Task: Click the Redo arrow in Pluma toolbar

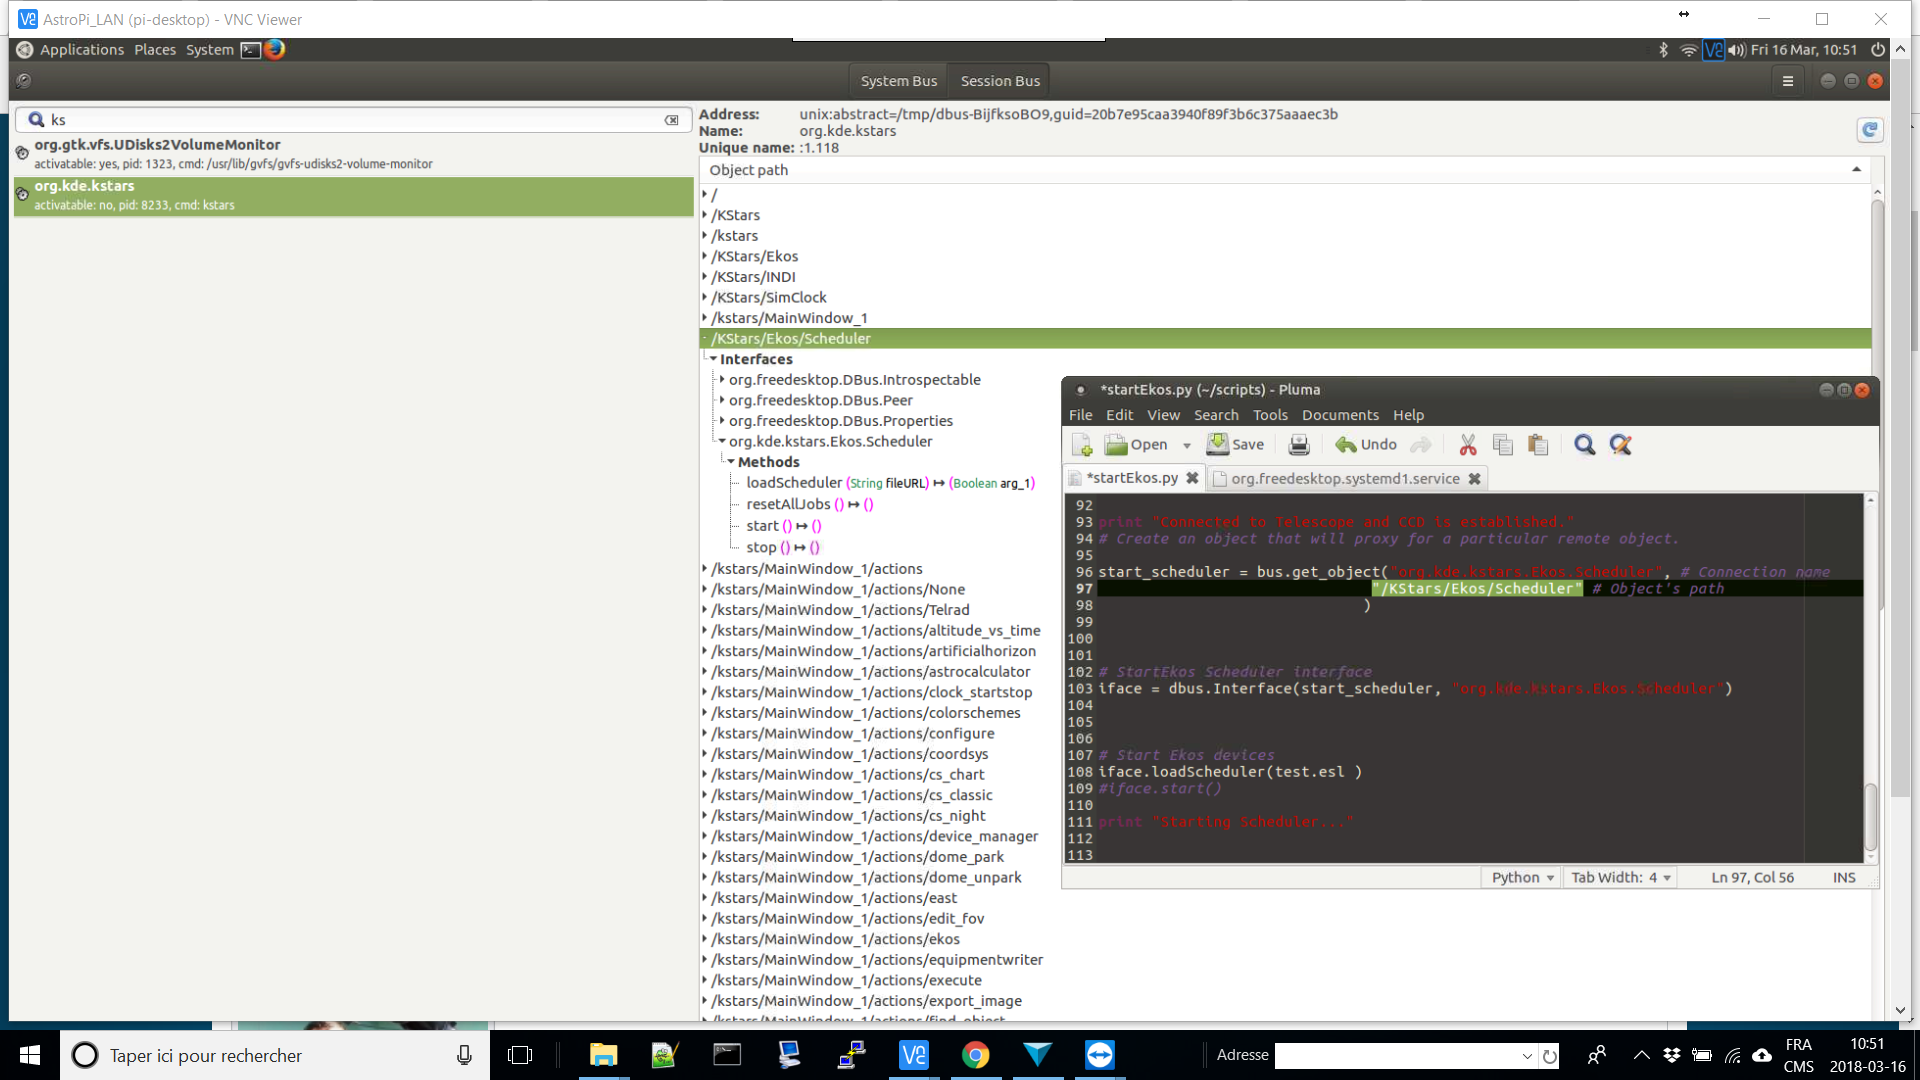Action: pos(1421,445)
